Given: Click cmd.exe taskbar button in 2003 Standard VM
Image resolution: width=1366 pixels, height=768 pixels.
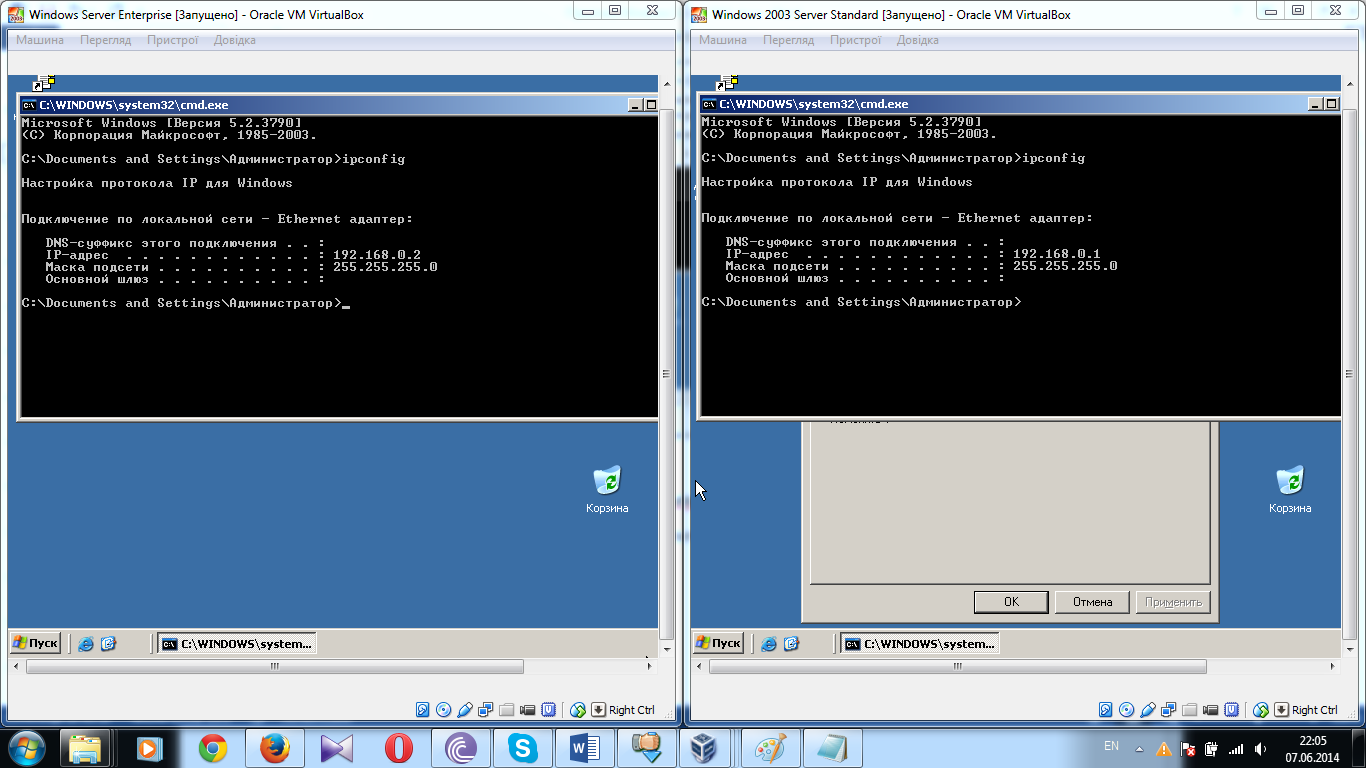Looking at the screenshot, I should [x=920, y=644].
